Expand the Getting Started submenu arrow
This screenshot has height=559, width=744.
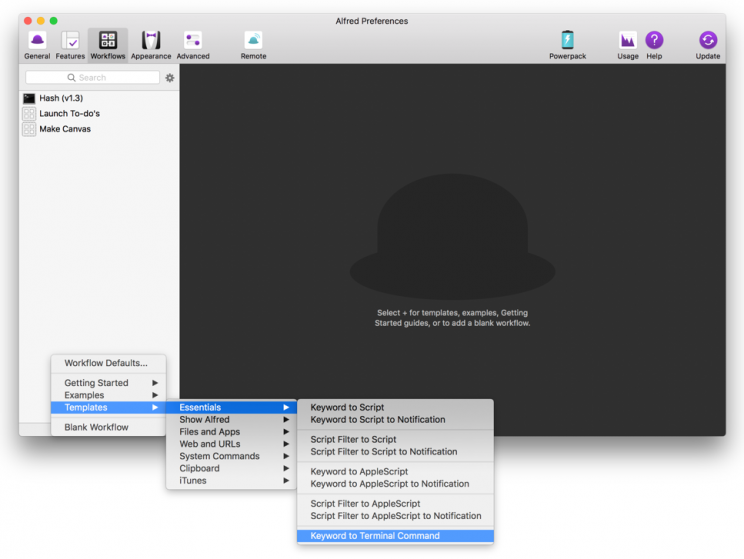[155, 383]
